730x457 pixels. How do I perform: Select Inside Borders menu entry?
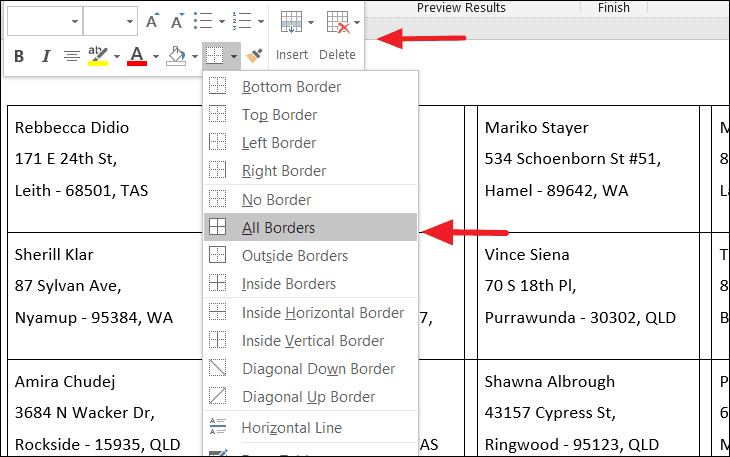click(x=311, y=283)
